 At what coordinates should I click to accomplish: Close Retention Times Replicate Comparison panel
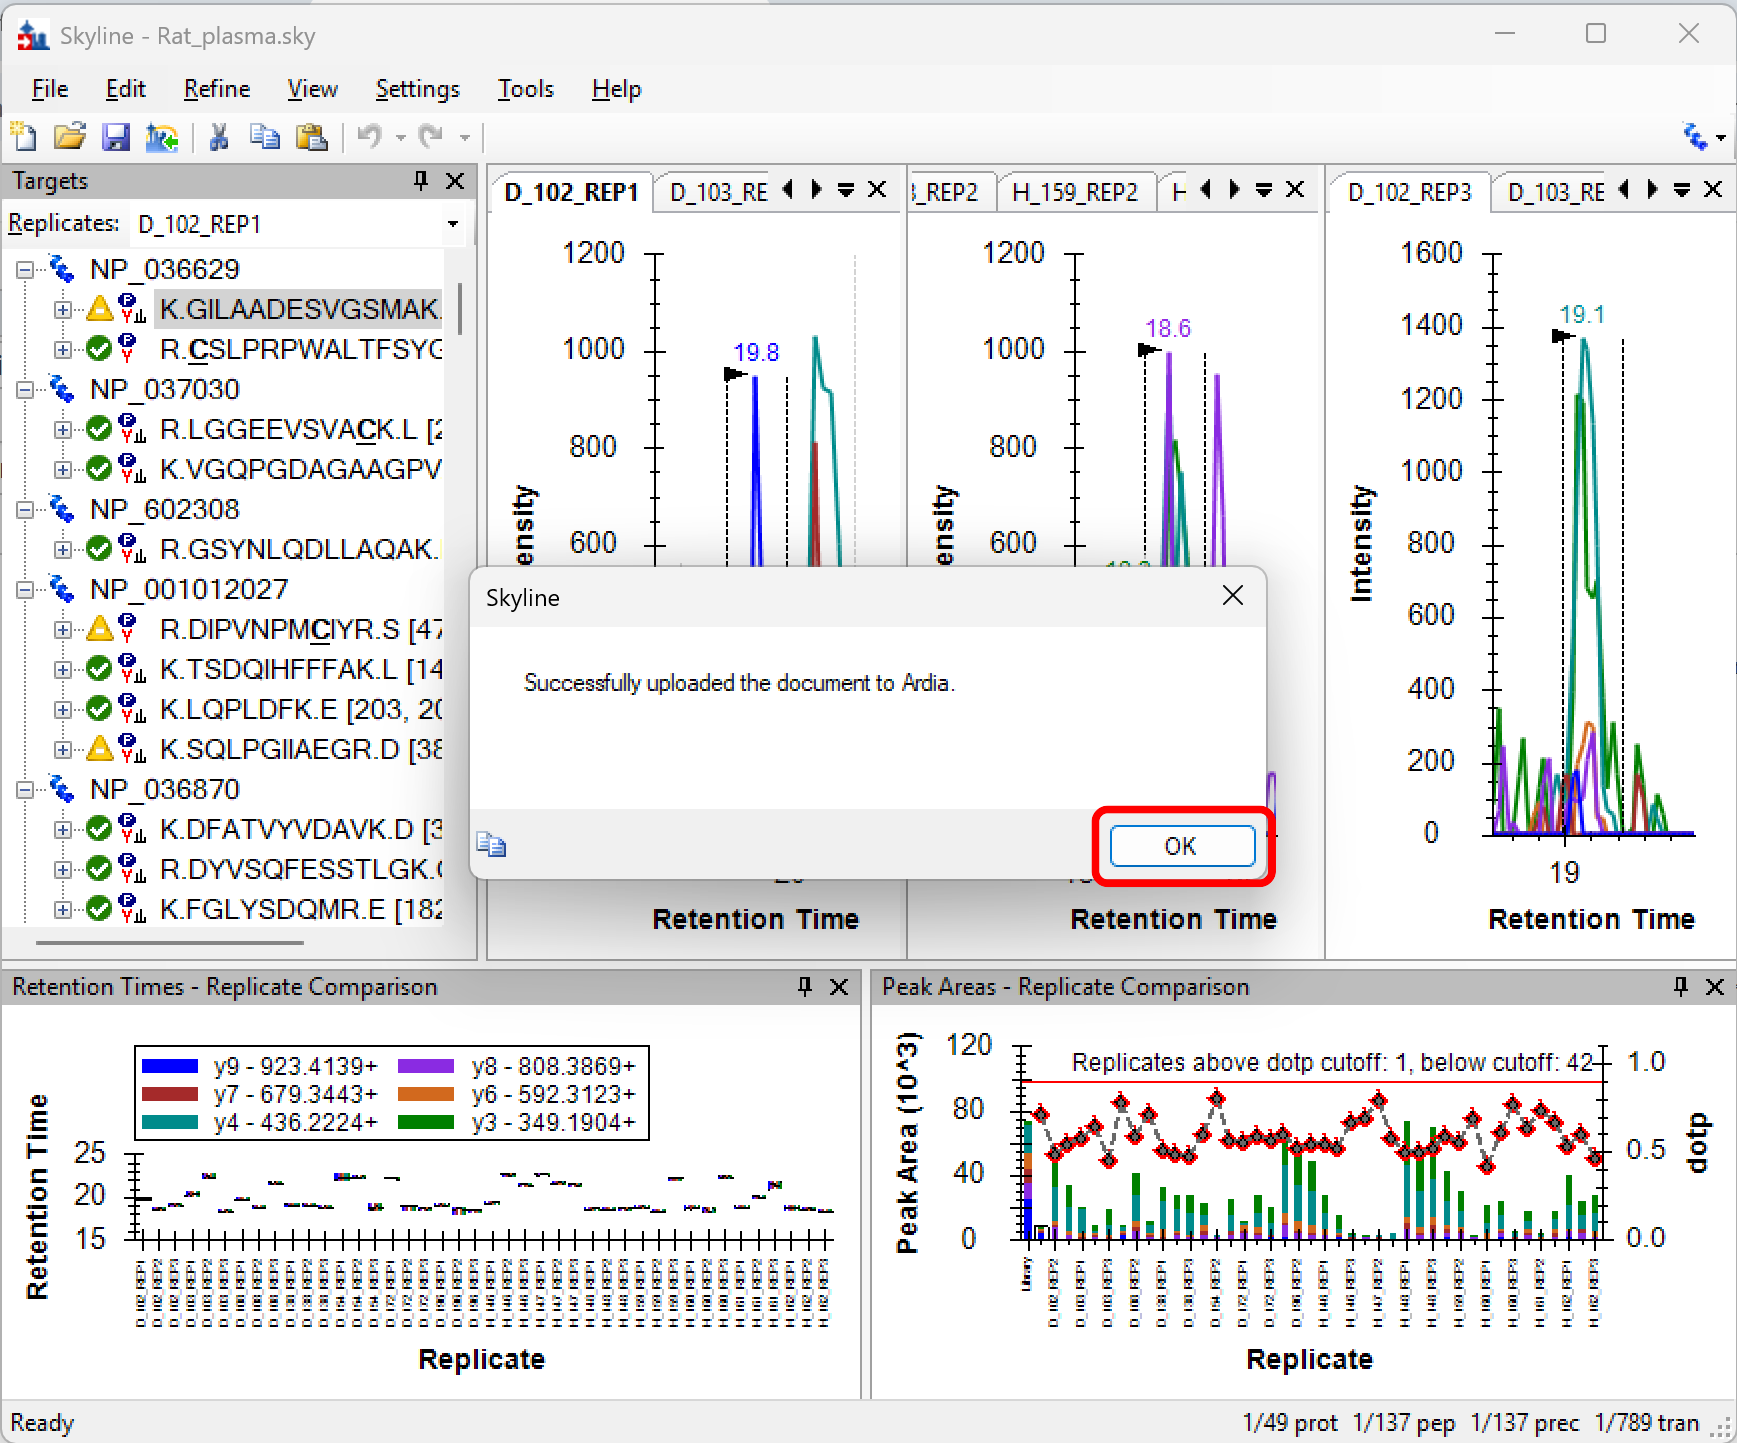839,987
